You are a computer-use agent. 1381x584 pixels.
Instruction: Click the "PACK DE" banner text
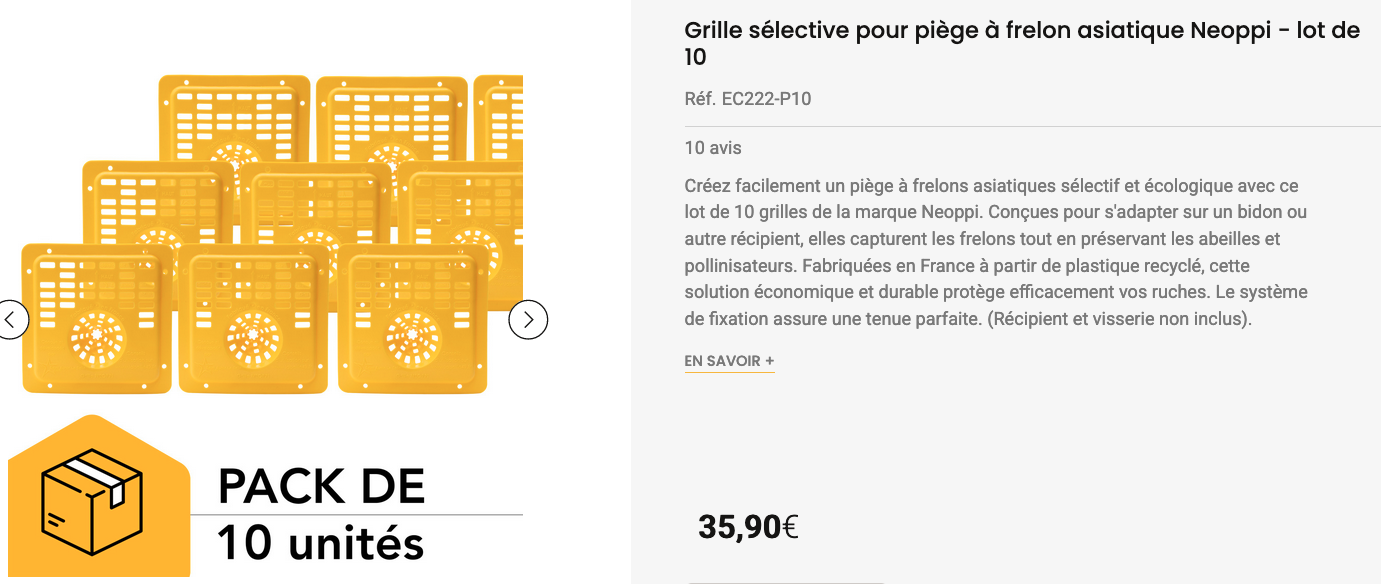point(321,487)
